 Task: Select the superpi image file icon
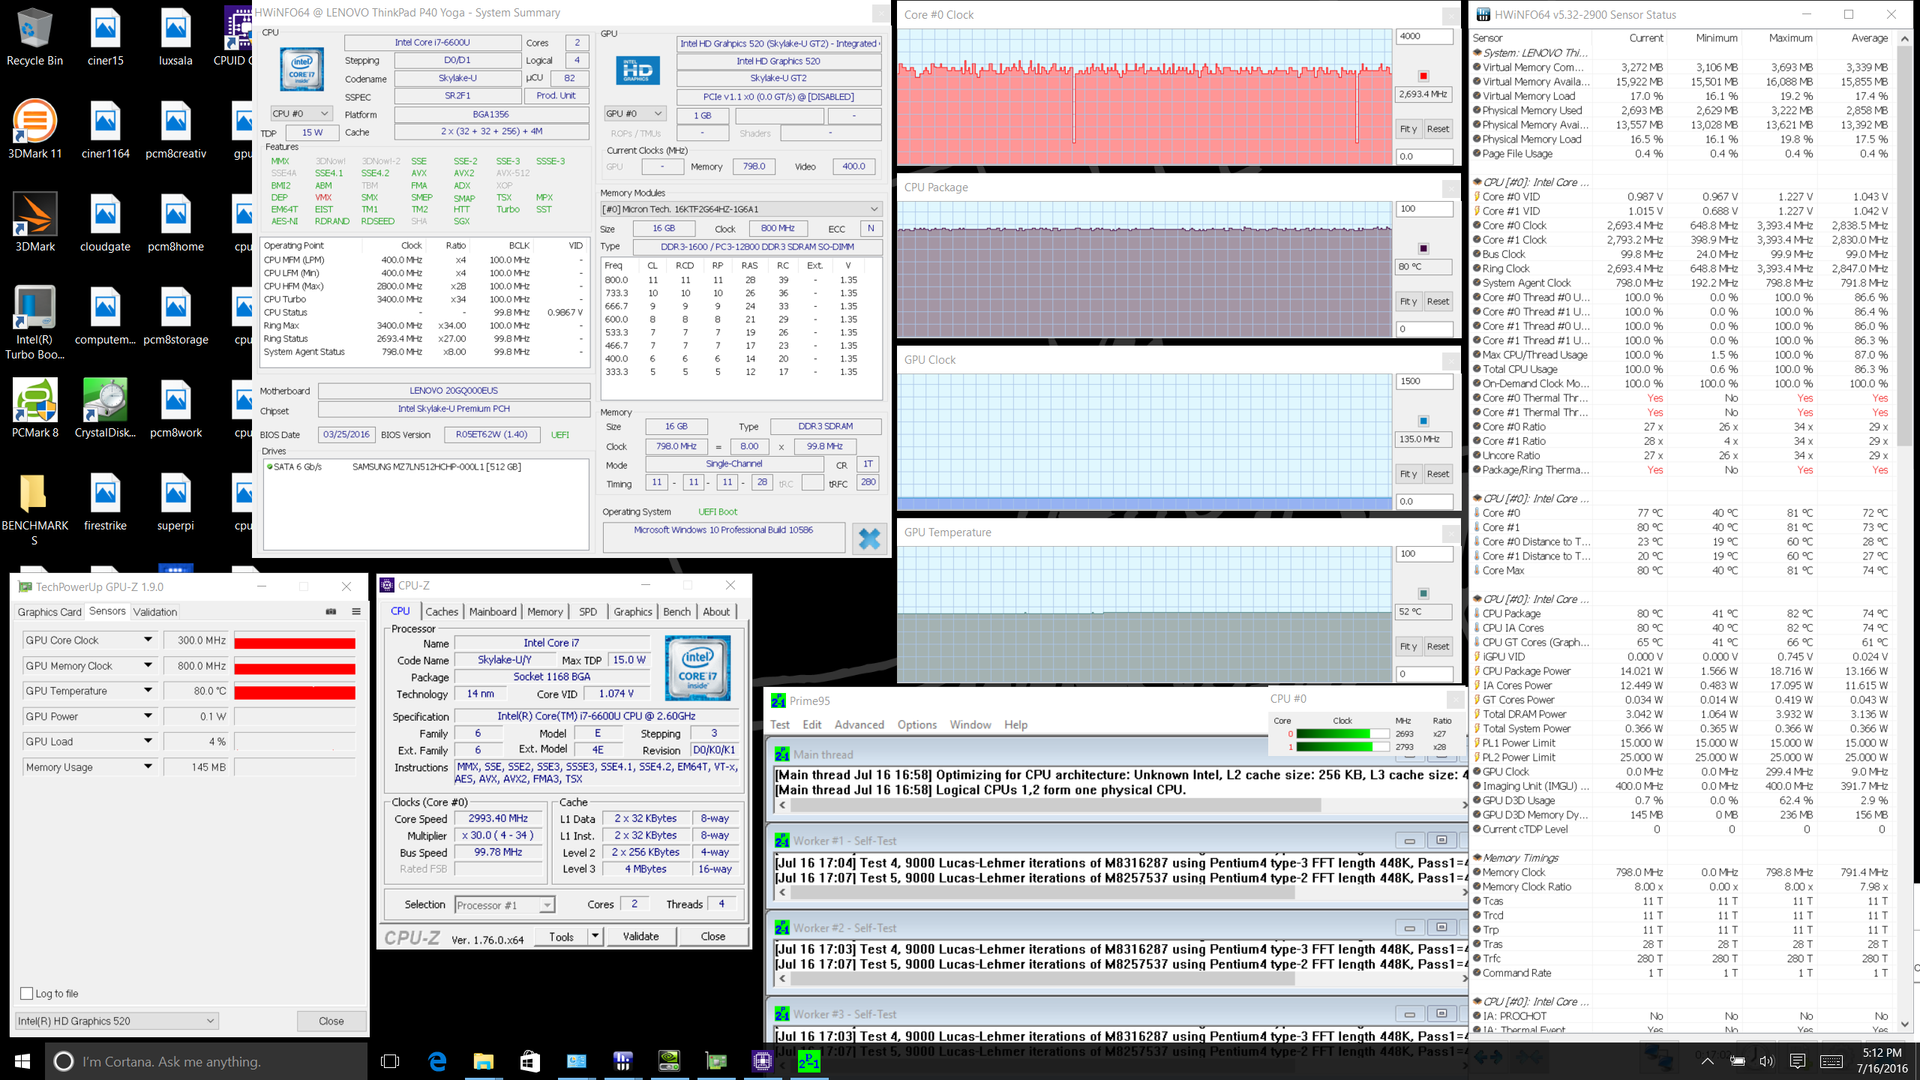(x=175, y=501)
